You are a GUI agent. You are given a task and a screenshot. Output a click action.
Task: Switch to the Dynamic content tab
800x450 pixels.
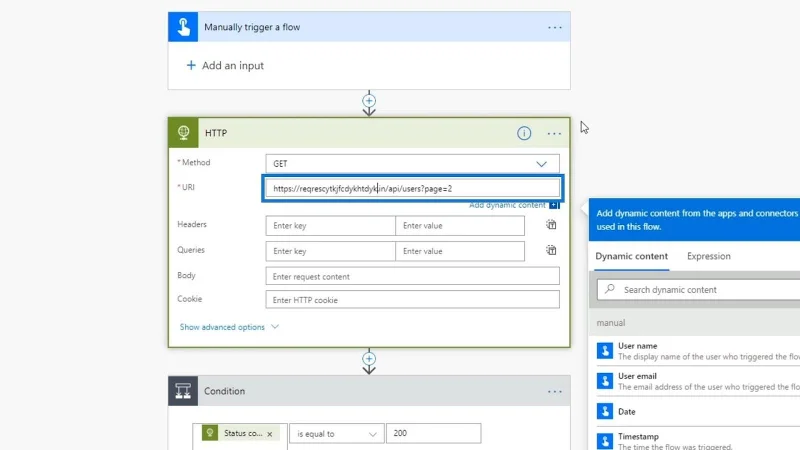tap(631, 256)
